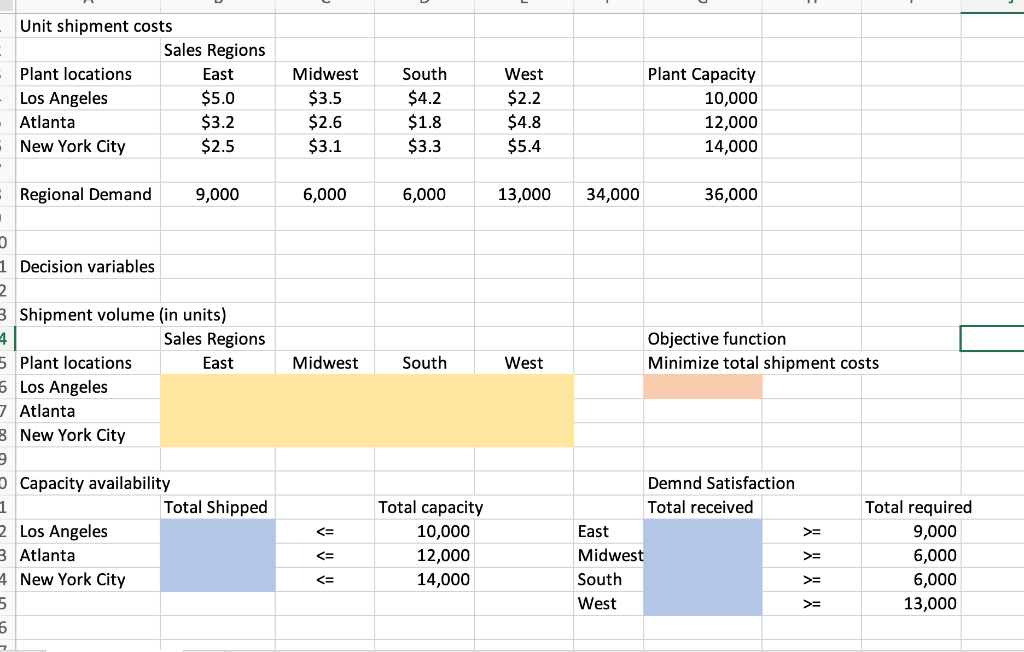
Task: Select the "Shipment volume (in units)" heading
Action: point(123,316)
